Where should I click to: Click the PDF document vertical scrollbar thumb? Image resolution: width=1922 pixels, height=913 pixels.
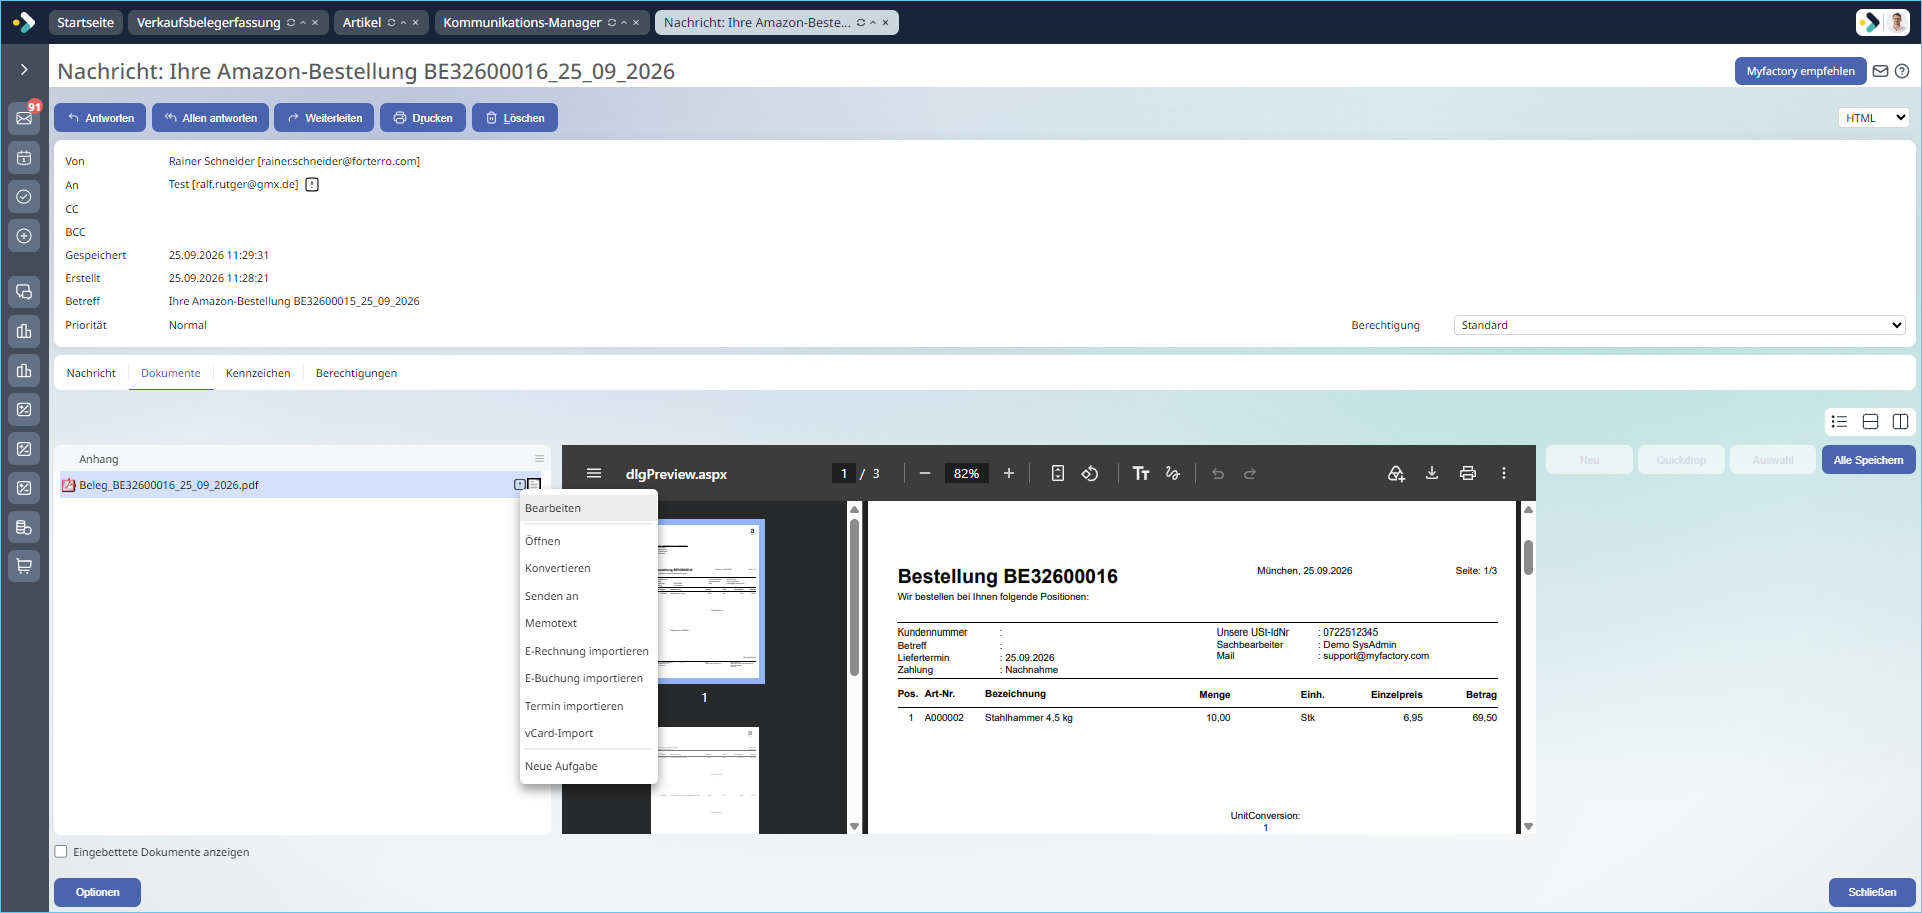click(x=1528, y=557)
